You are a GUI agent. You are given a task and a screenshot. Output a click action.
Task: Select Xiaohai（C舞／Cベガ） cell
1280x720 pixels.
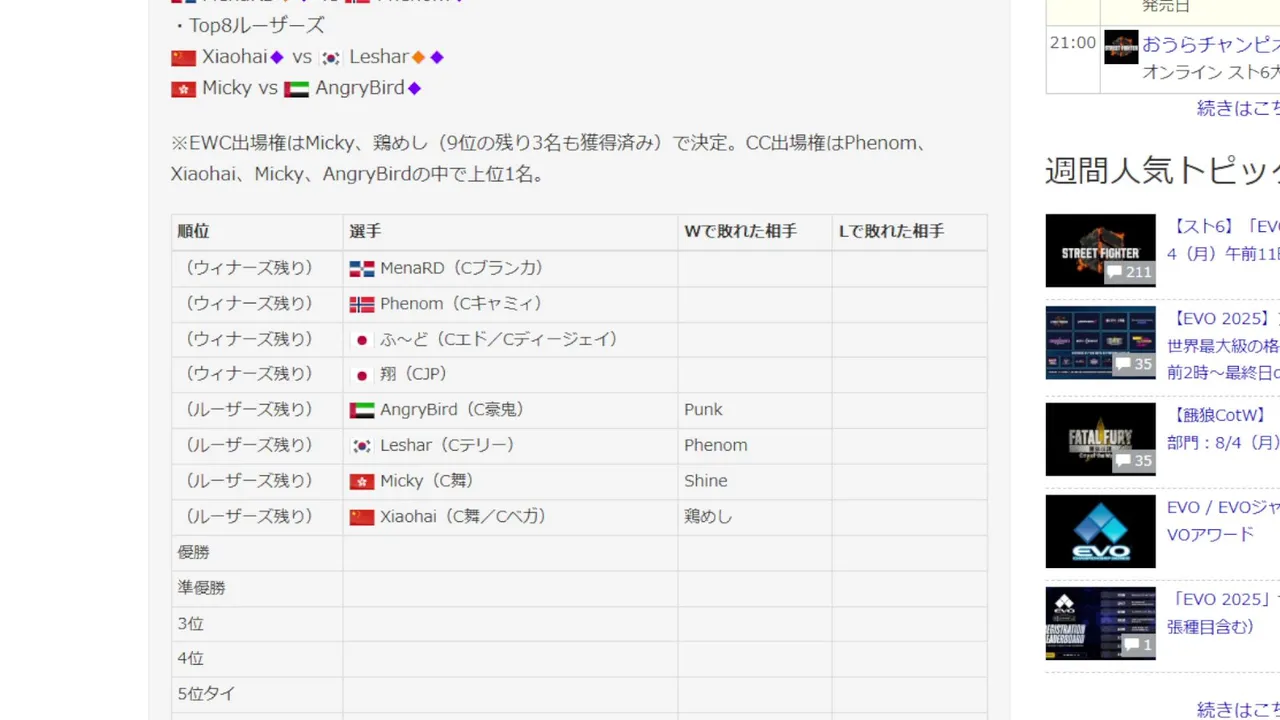click(x=510, y=517)
